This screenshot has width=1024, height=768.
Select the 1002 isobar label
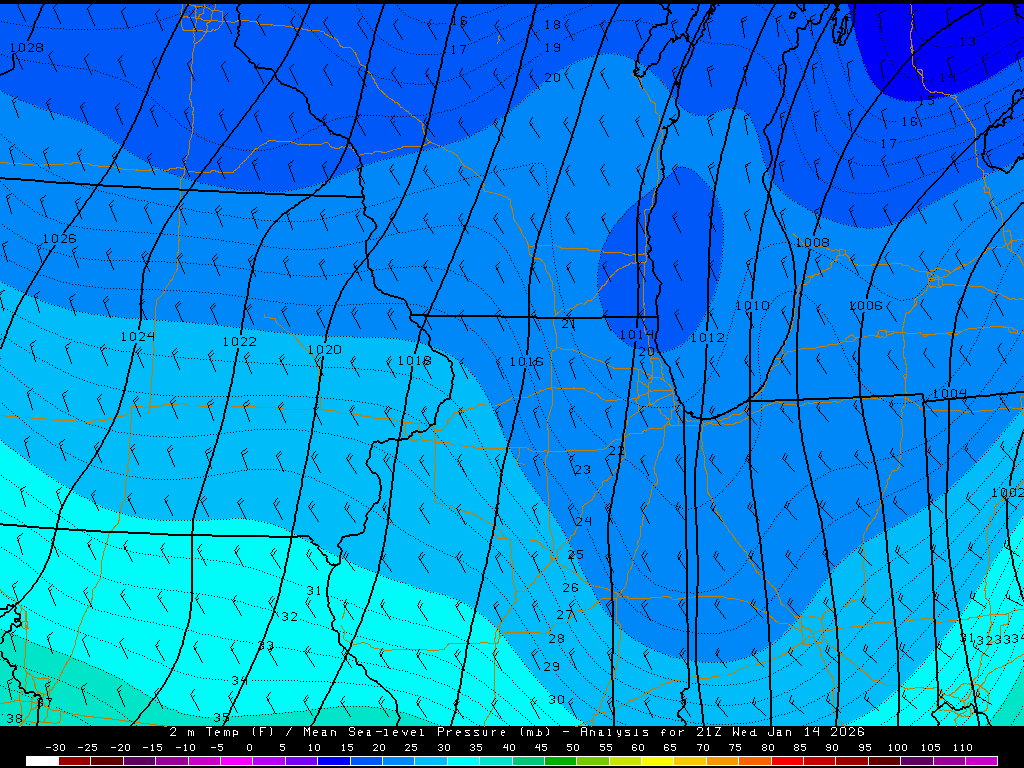coord(1007,492)
